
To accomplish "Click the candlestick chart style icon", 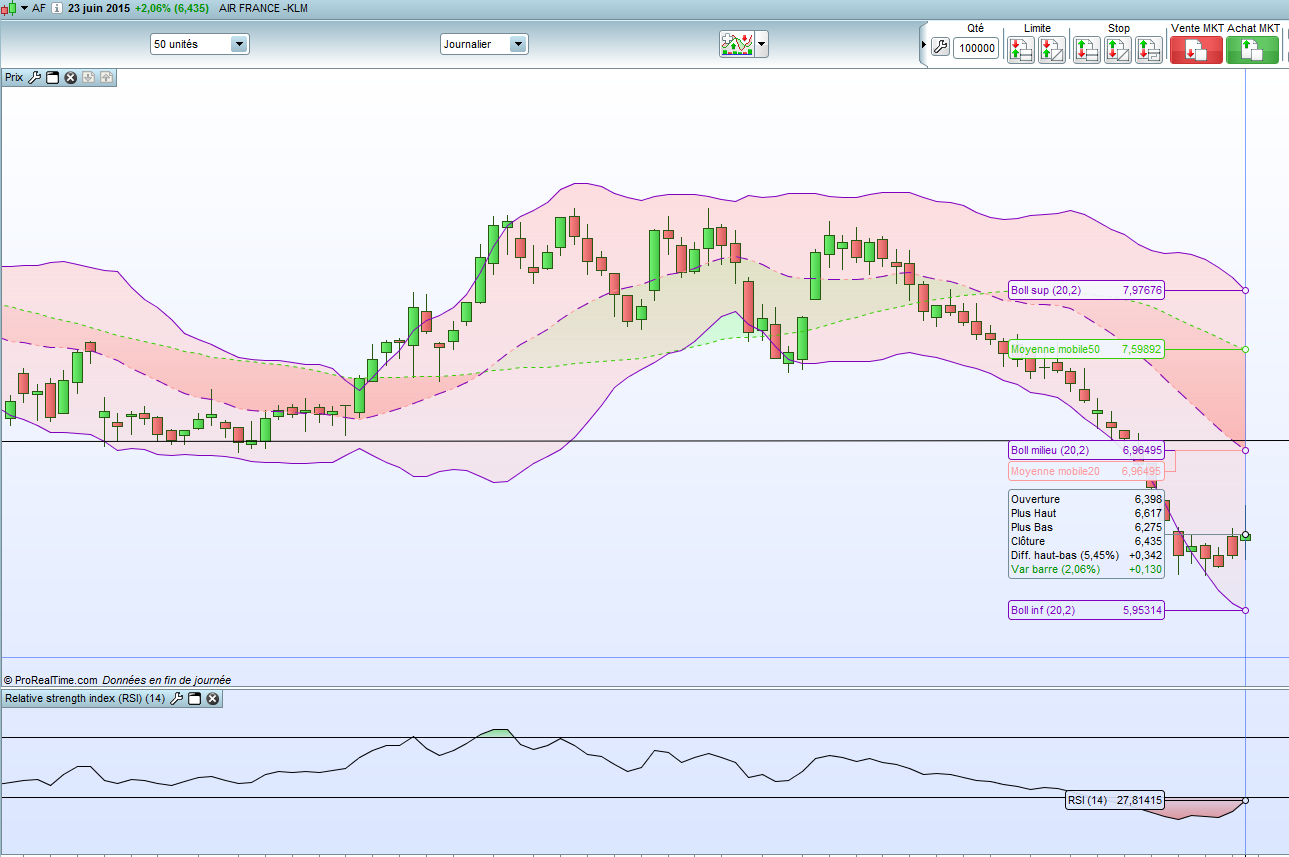I will [8, 8].
